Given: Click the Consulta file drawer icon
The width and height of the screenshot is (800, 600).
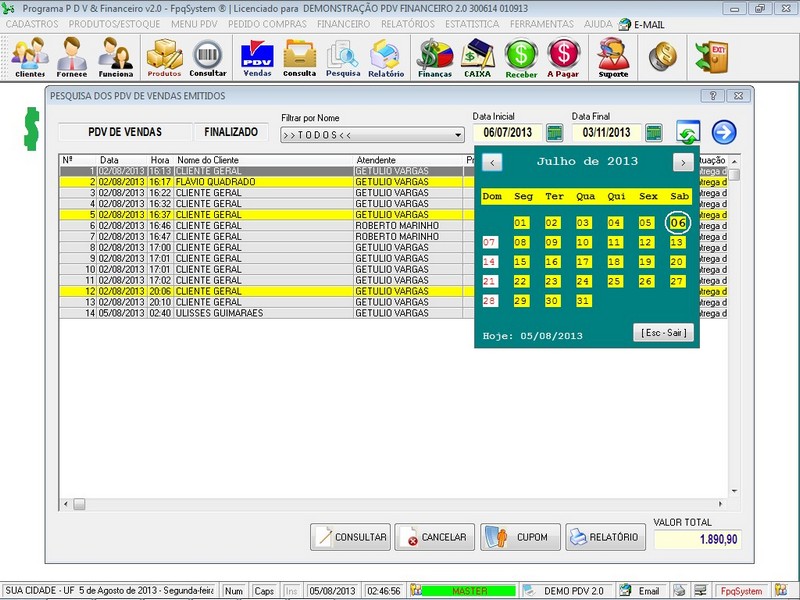Looking at the screenshot, I should pos(299,58).
